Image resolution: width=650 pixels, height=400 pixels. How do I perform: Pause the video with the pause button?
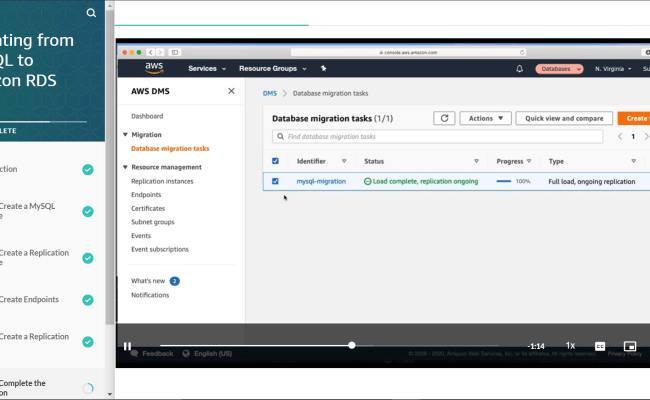pos(127,346)
